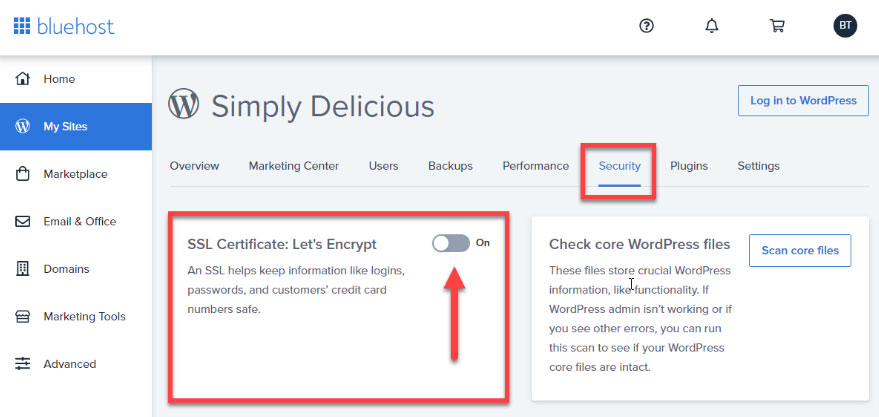Click the Advanced sliders icon
879x417 pixels.
pyautogui.click(x=22, y=364)
